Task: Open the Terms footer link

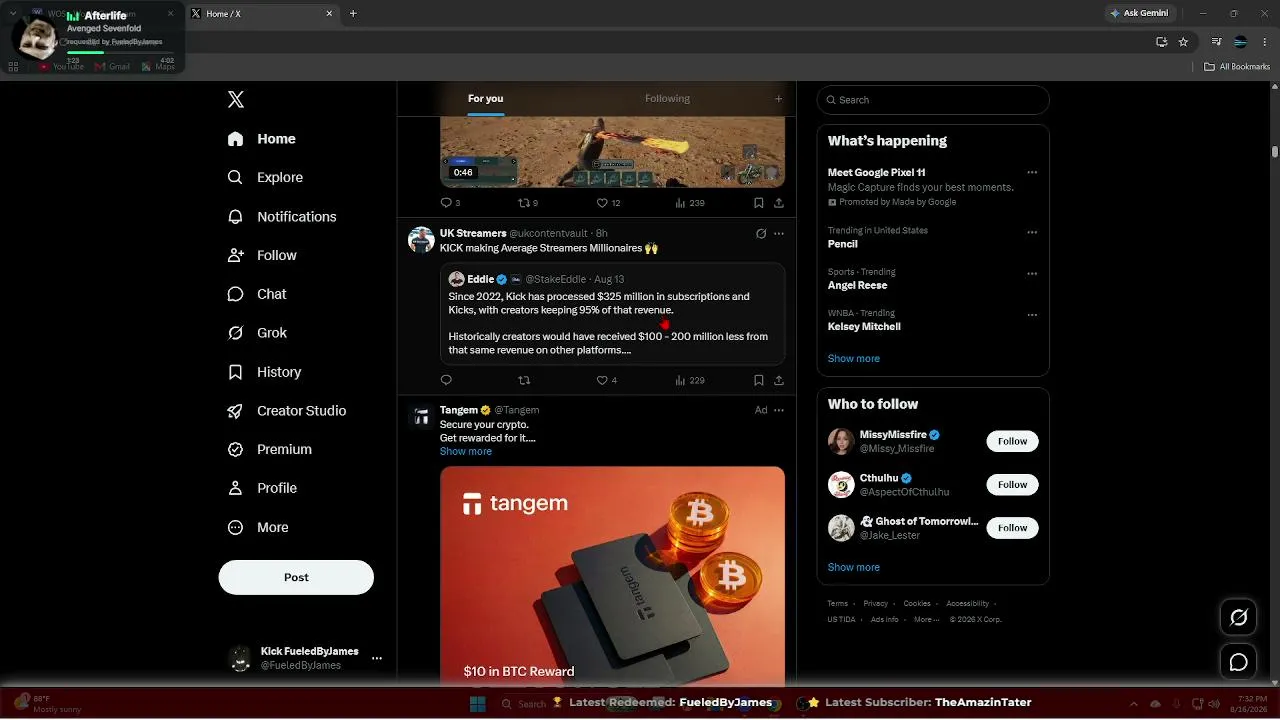Action: tap(837, 604)
